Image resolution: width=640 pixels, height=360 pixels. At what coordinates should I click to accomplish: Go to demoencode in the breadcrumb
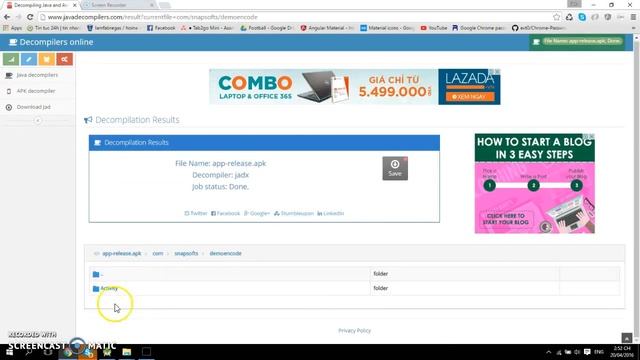(x=225, y=253)
